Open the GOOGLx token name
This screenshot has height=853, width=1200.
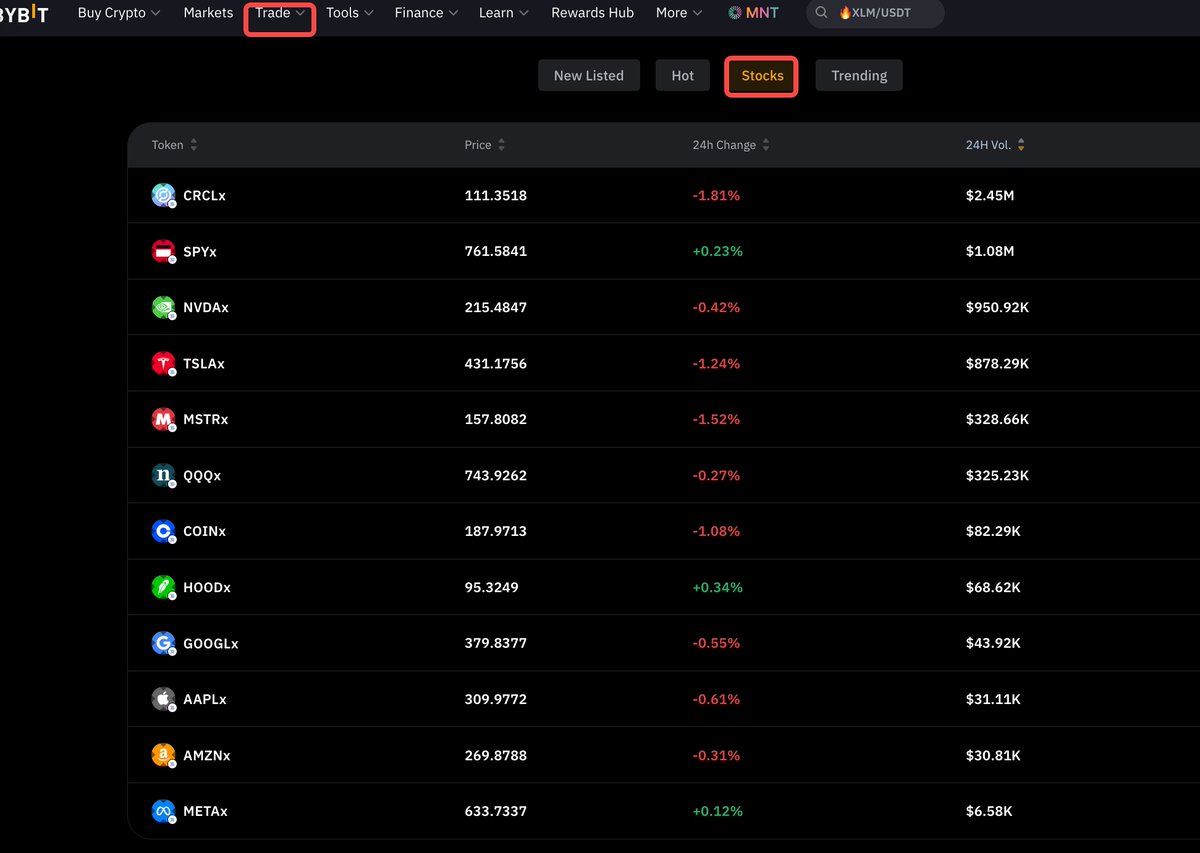[211, 644]
